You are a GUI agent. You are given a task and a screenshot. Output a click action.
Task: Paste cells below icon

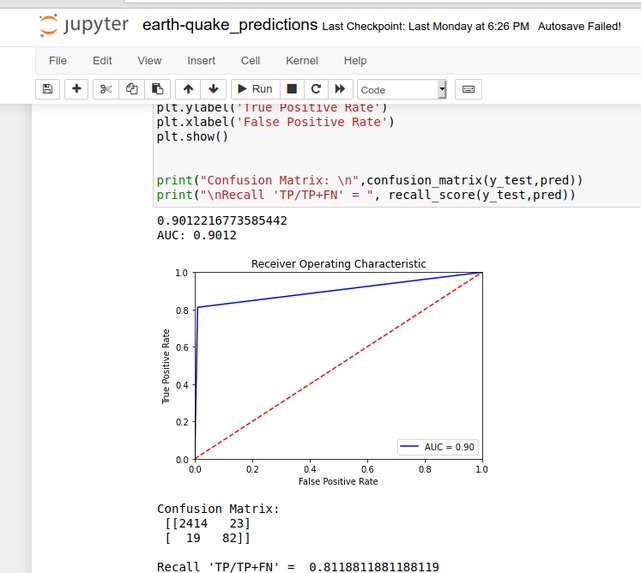157,89
